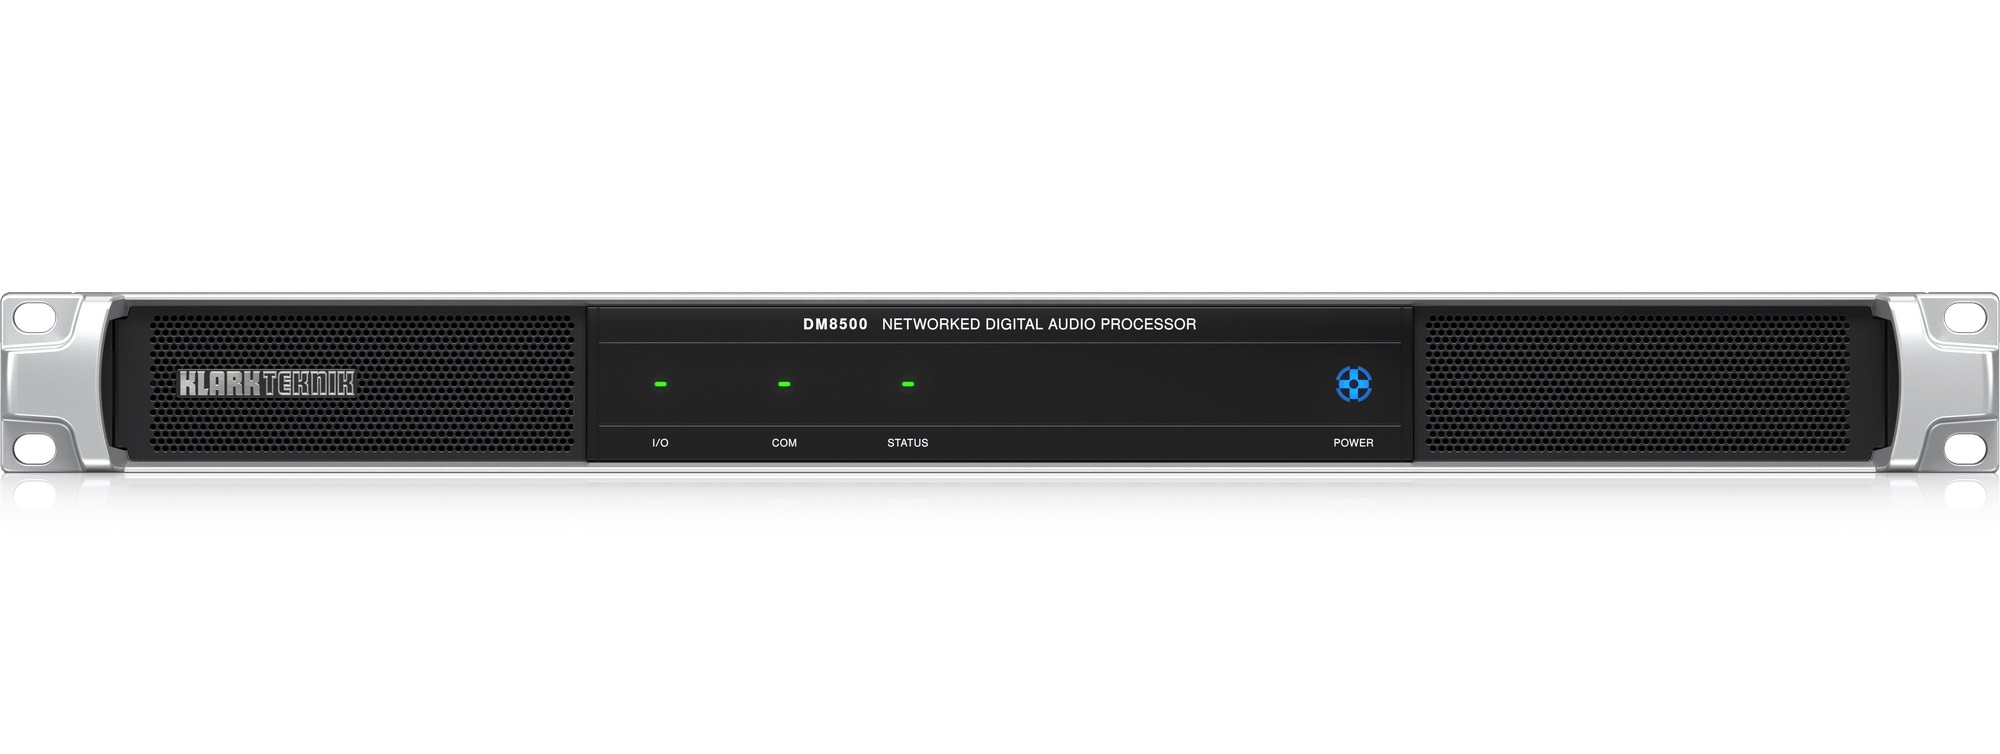The height and width of the screenshot is (754, 2000).
Task: Click the I/O label text
Action: 660,443
